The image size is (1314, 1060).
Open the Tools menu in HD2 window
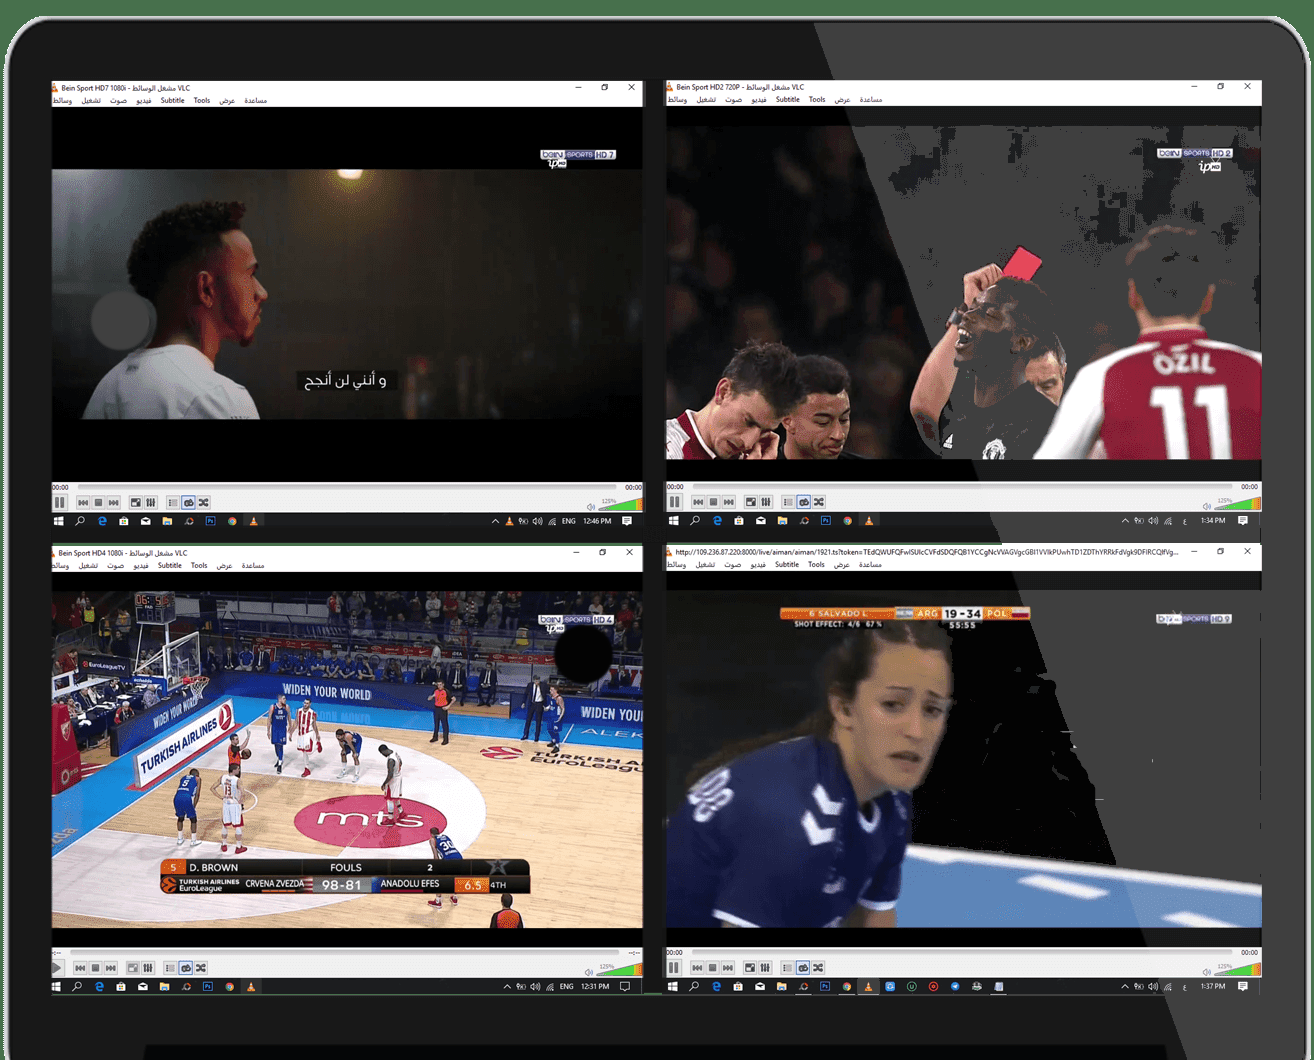(817, 99)
